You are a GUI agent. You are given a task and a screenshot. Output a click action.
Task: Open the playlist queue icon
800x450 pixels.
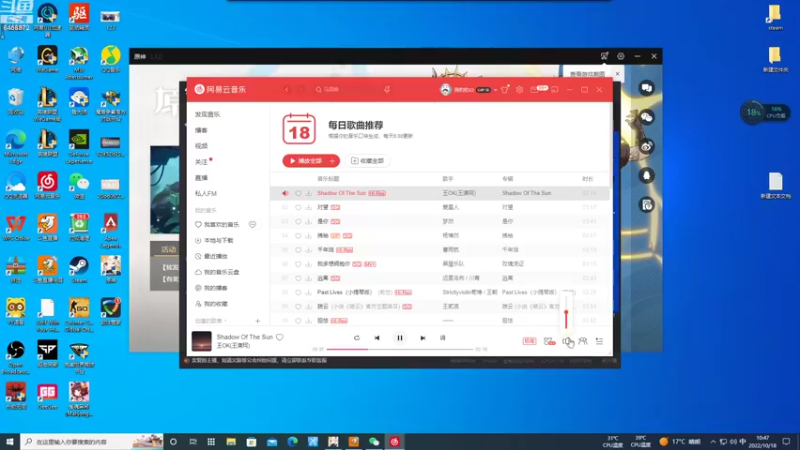point(599,341)
